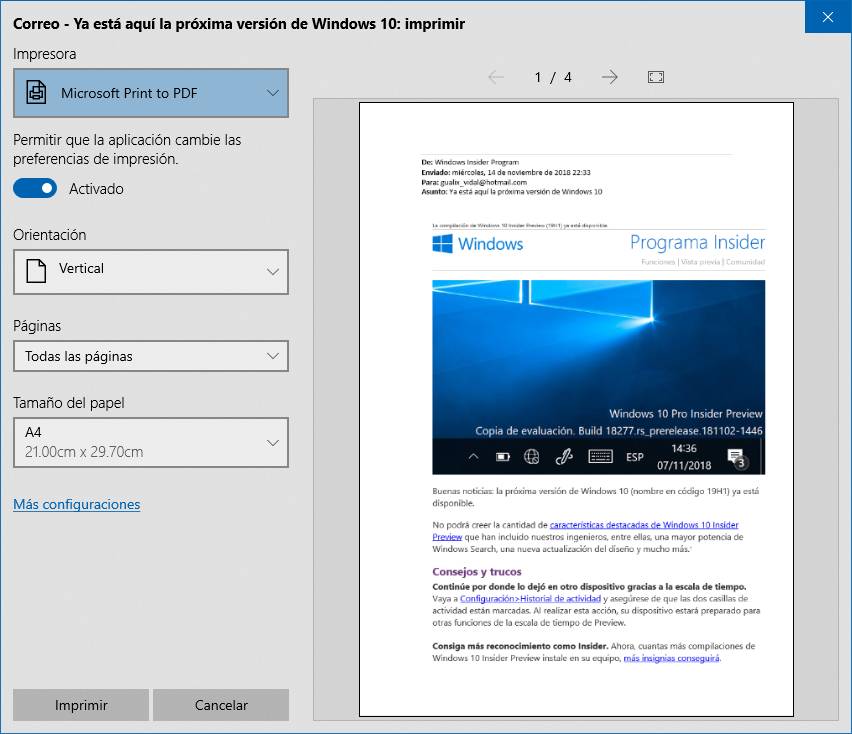The width and height of the screenshot is (852, 734).
Task: Click the características destacadas de Windows 10 link
Action: point(644,524)
